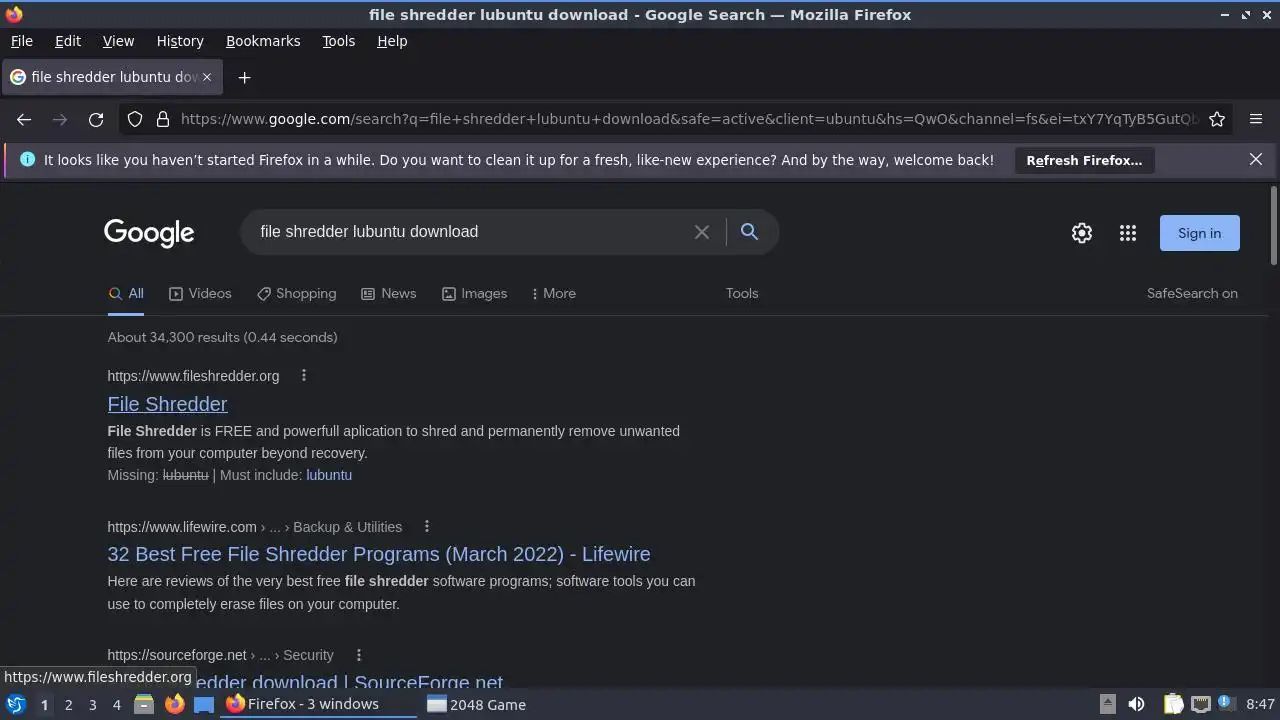Click the Google logo
The image size is (1280, 720).
coord(149,233)
